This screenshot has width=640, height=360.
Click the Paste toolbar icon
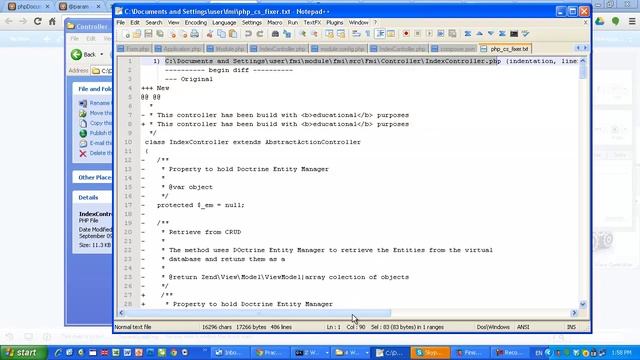pyautogui.click(x=233, y=34)
